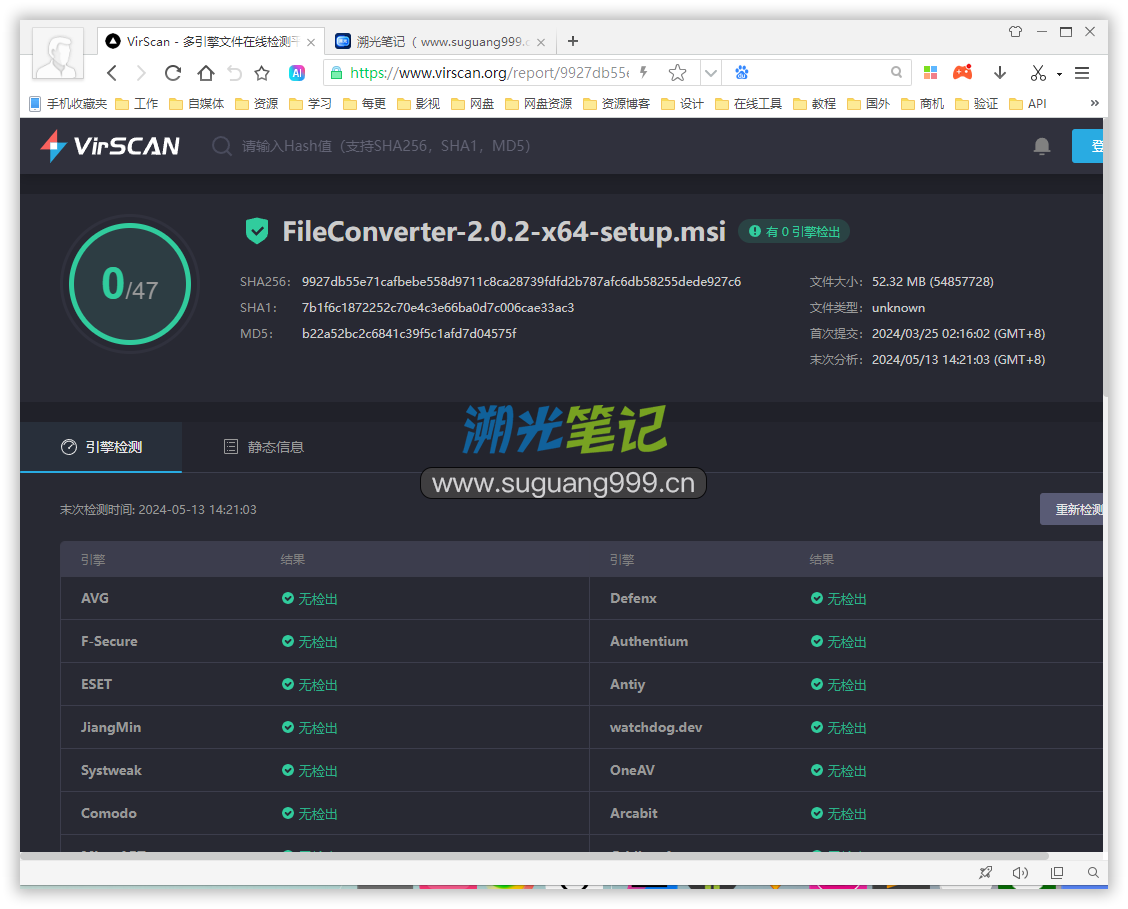This screenshot has width=1128, height=909.
Task: Click the star inside address bar
Action: (x=677, y=73)
